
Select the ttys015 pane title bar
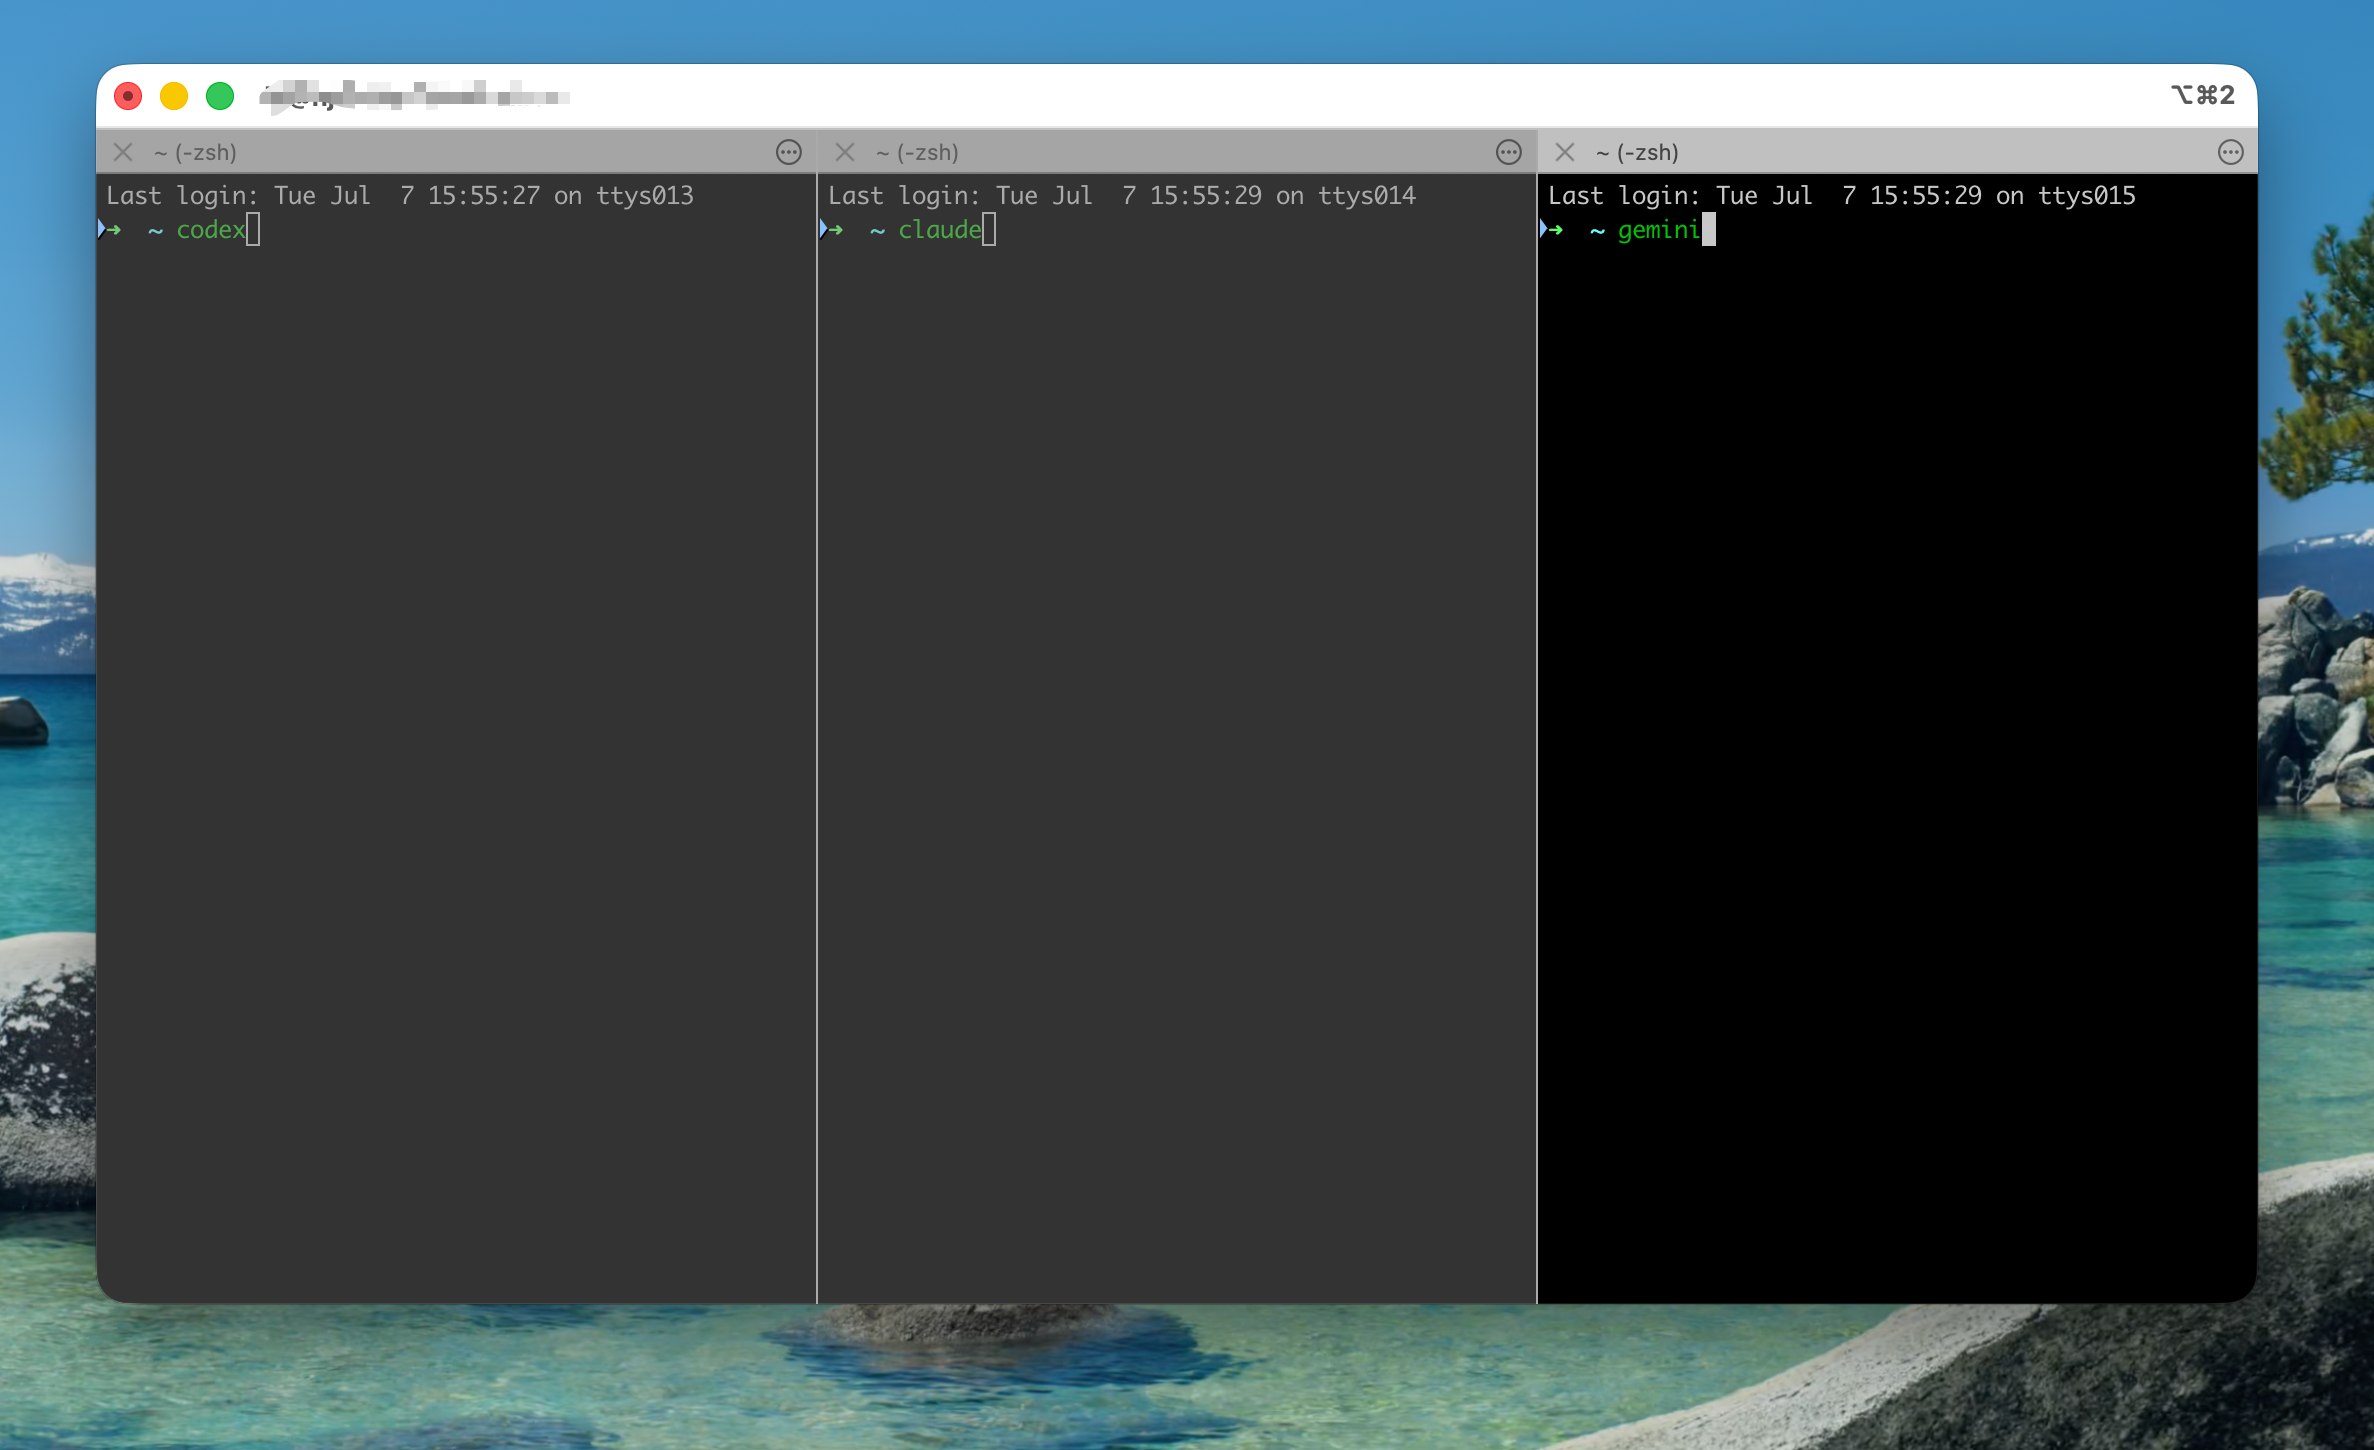(1898, 152)
